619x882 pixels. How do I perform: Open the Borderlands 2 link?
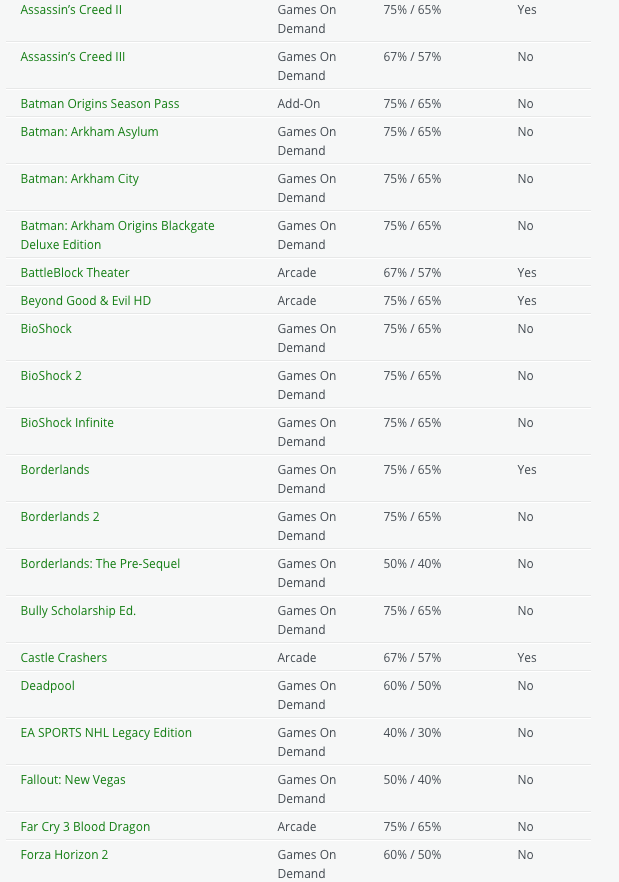tap(60, 517)
